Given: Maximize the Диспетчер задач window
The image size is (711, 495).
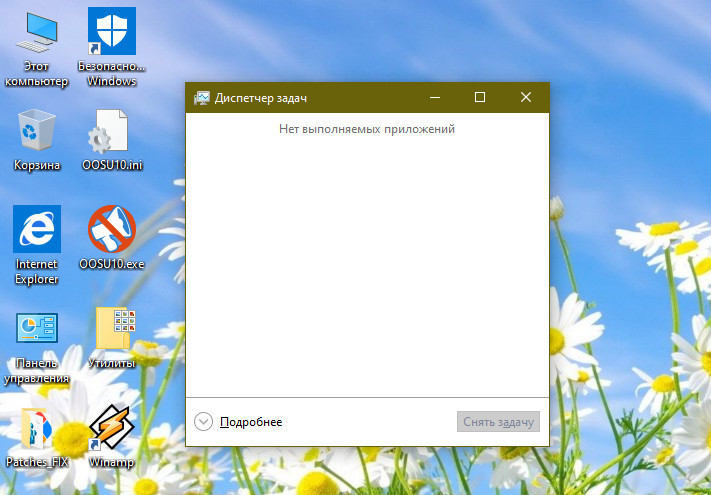Looking at the screenshot, I should tap(480, 97).
